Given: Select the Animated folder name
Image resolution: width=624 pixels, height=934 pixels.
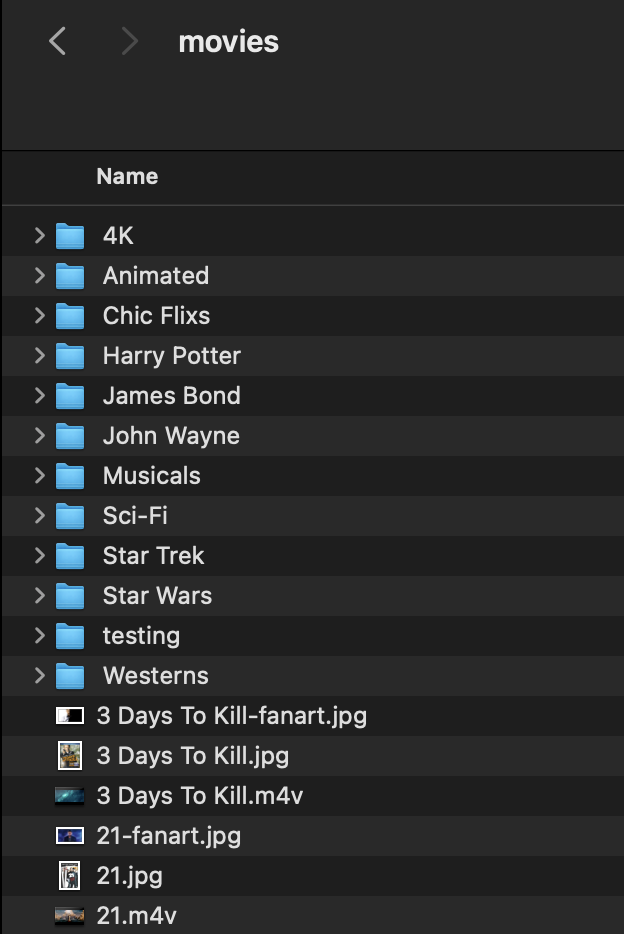Looking at the screenshot, I should pyautogui.click(x=156, y=275).
